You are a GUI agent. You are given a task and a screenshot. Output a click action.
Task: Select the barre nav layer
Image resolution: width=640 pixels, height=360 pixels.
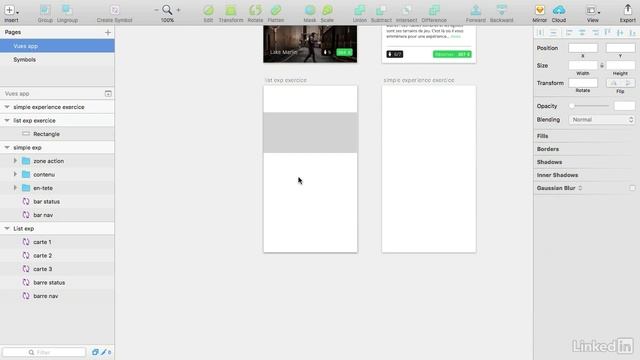click(x=57, y=296)
